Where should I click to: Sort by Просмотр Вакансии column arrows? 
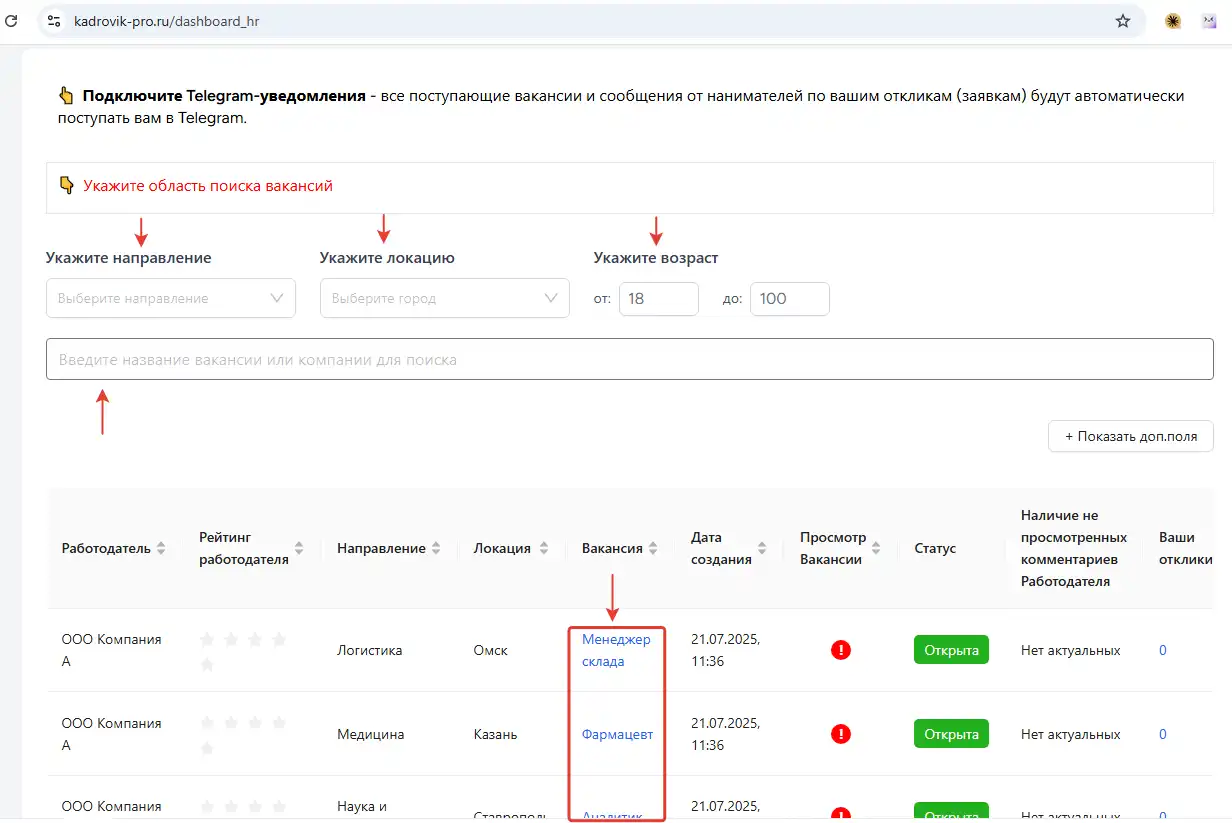coord(876,548)
